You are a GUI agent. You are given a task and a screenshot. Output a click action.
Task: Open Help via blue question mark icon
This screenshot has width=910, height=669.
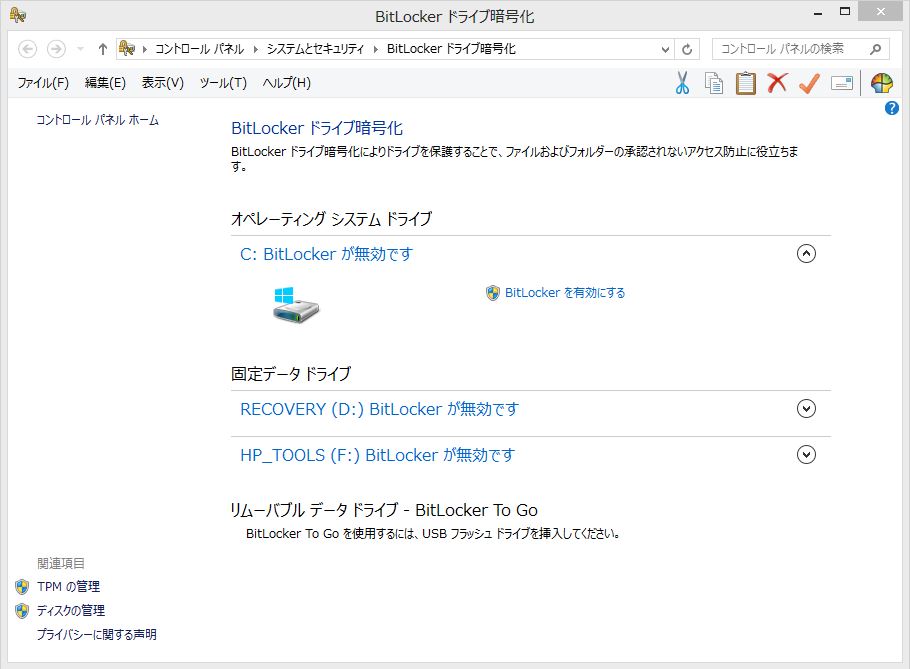pos(891,108)
